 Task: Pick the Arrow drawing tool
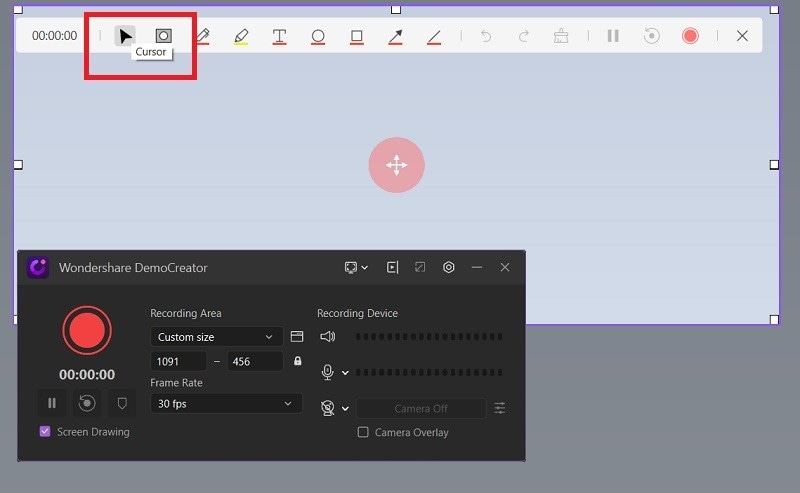tap(395, 36)
